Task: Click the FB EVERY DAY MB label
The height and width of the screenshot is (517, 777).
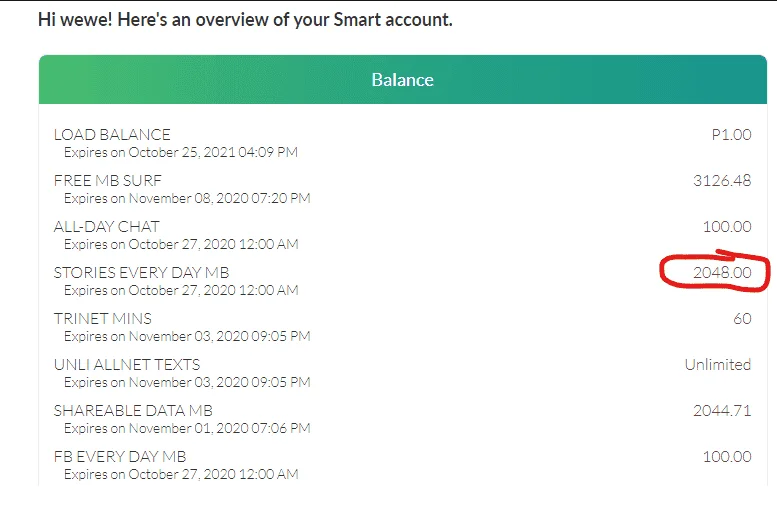Action: [x=120, y=457]
